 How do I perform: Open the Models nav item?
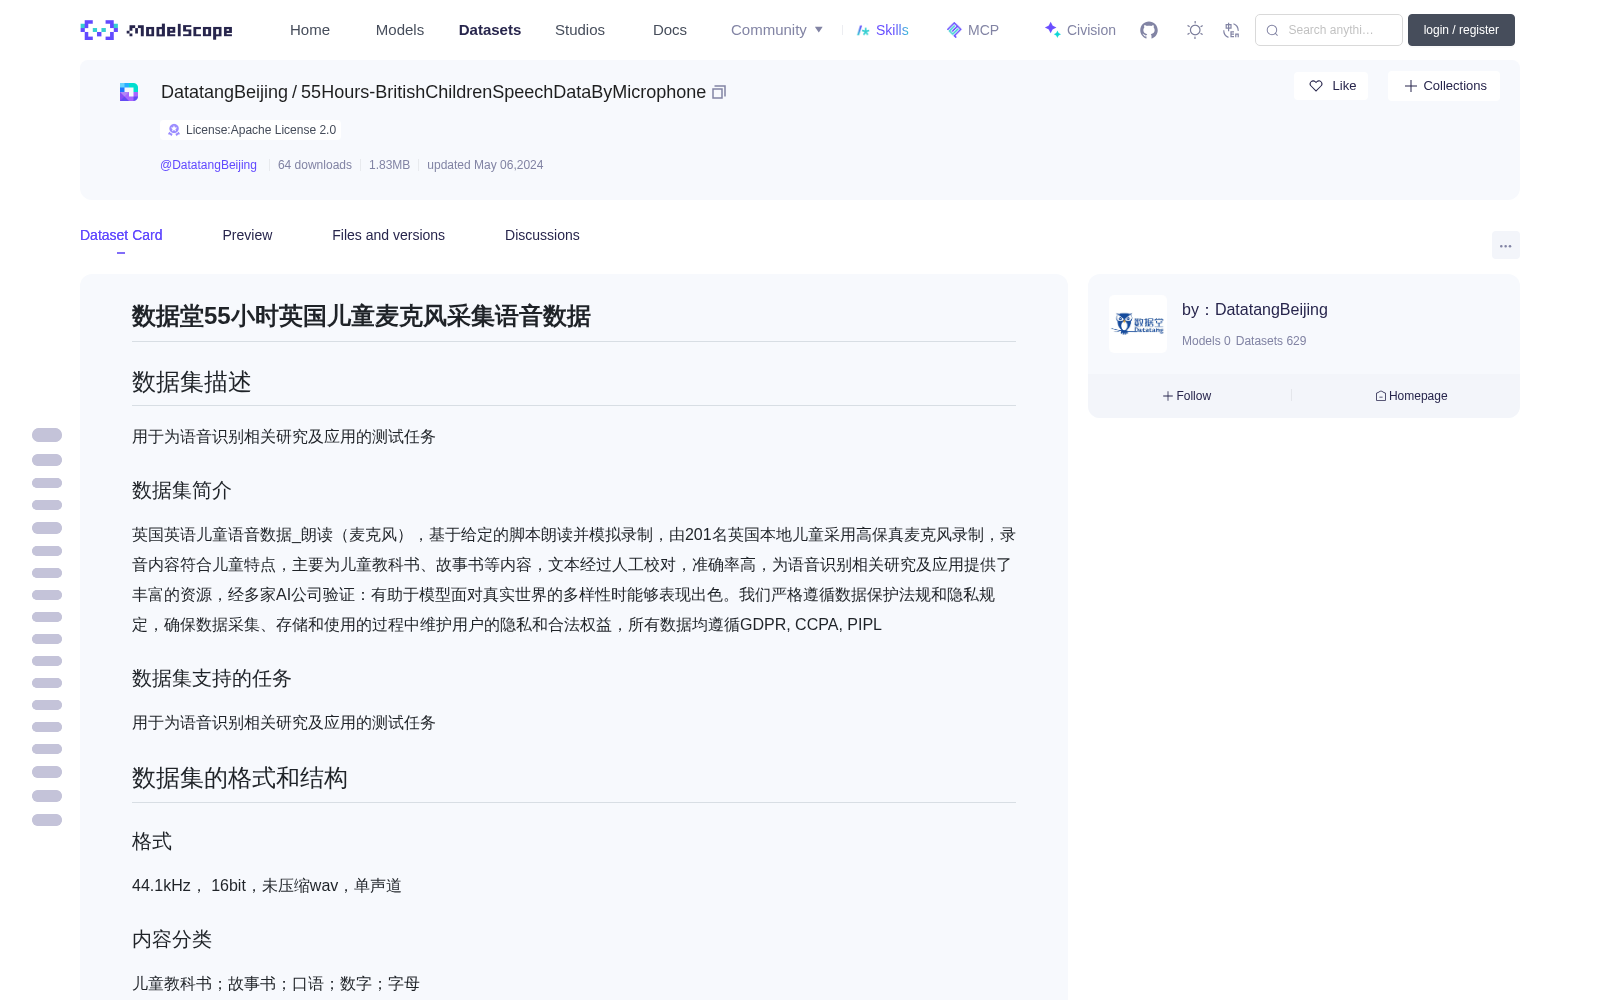[x=400, y=30]
